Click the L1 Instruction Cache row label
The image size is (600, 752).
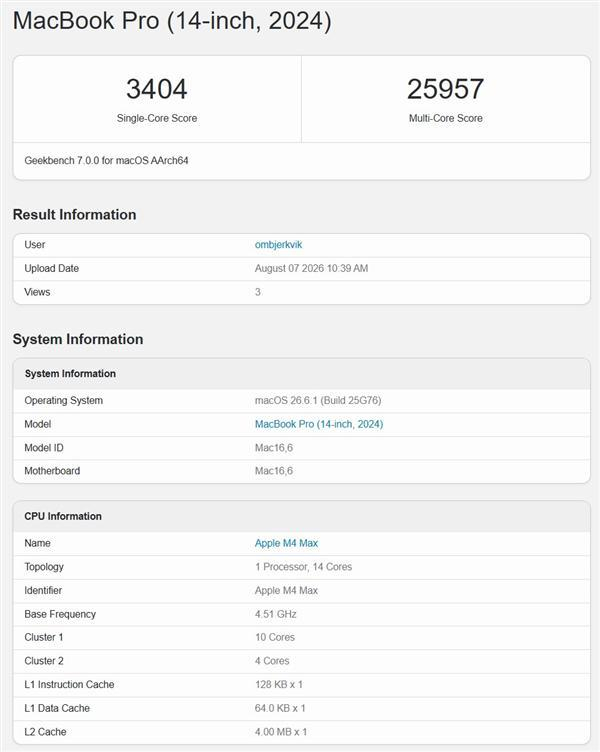69,684
